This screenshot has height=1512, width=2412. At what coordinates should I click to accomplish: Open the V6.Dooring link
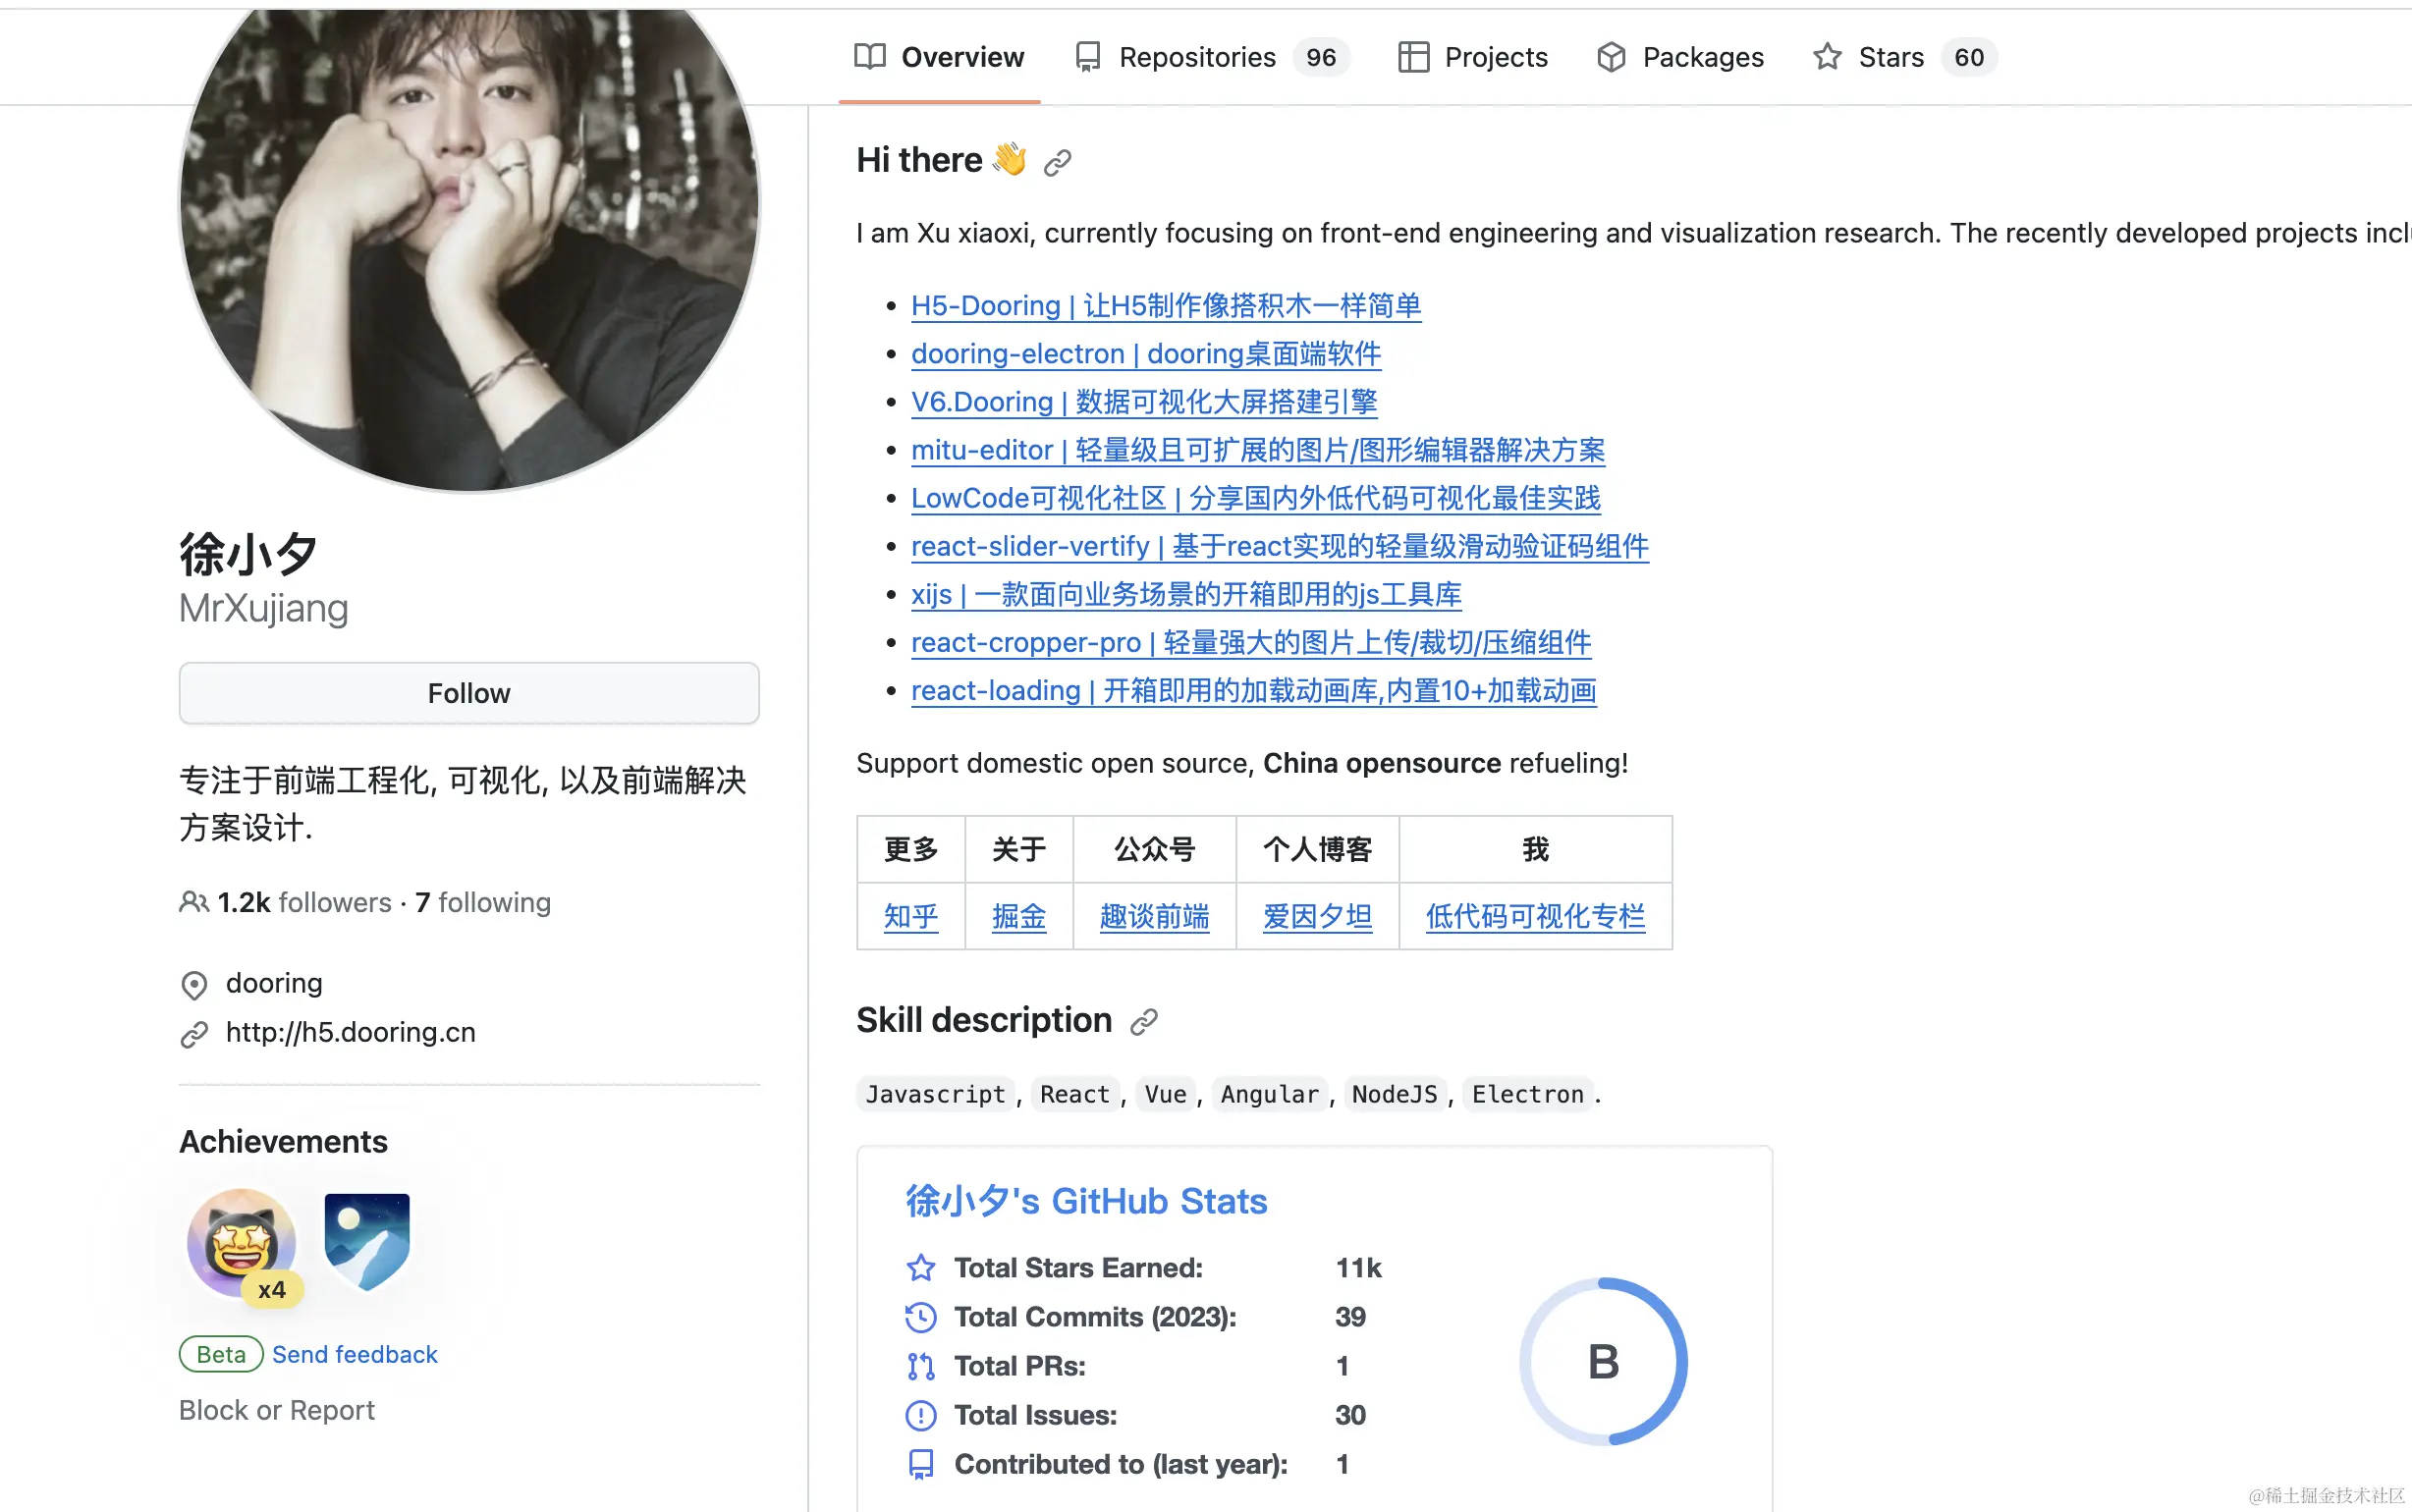1144,402
